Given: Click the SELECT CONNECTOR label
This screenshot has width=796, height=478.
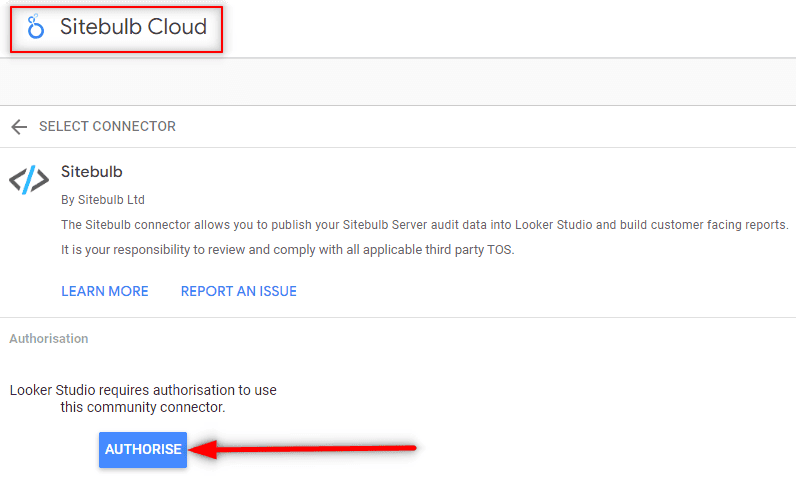Looking at the screenshot, I should (107, 126).
